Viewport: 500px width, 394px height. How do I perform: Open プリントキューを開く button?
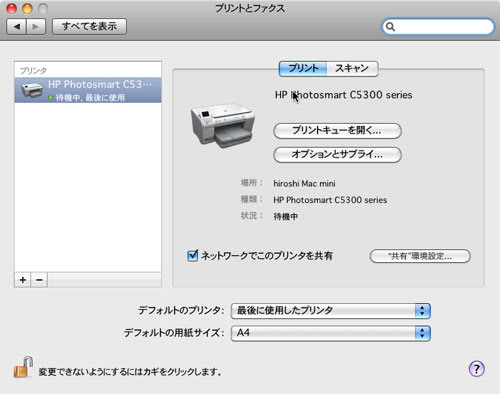pyautogui.click(x=337, y=131)
